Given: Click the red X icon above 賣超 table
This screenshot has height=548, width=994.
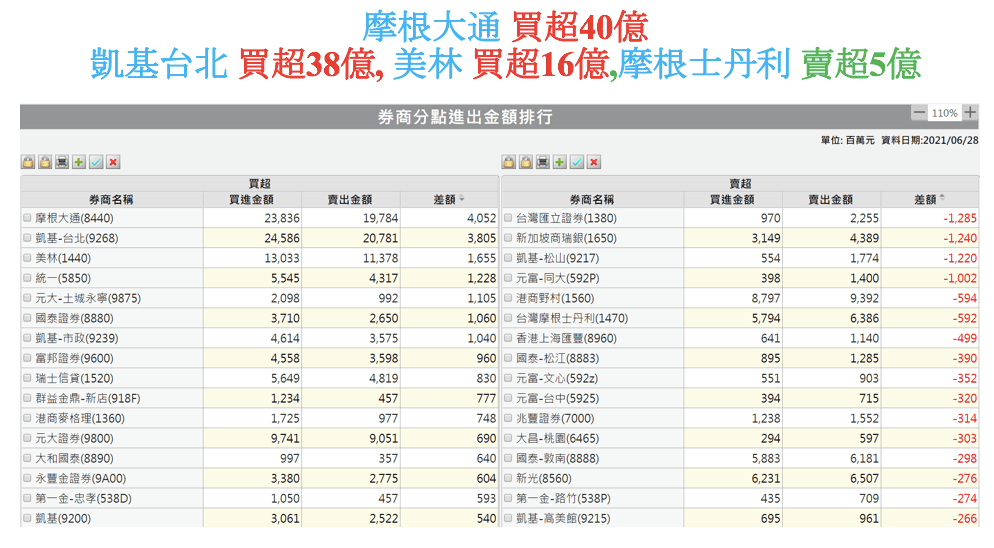Looking at the screenshot, I should pyautogui.click(x=594, y=162).
